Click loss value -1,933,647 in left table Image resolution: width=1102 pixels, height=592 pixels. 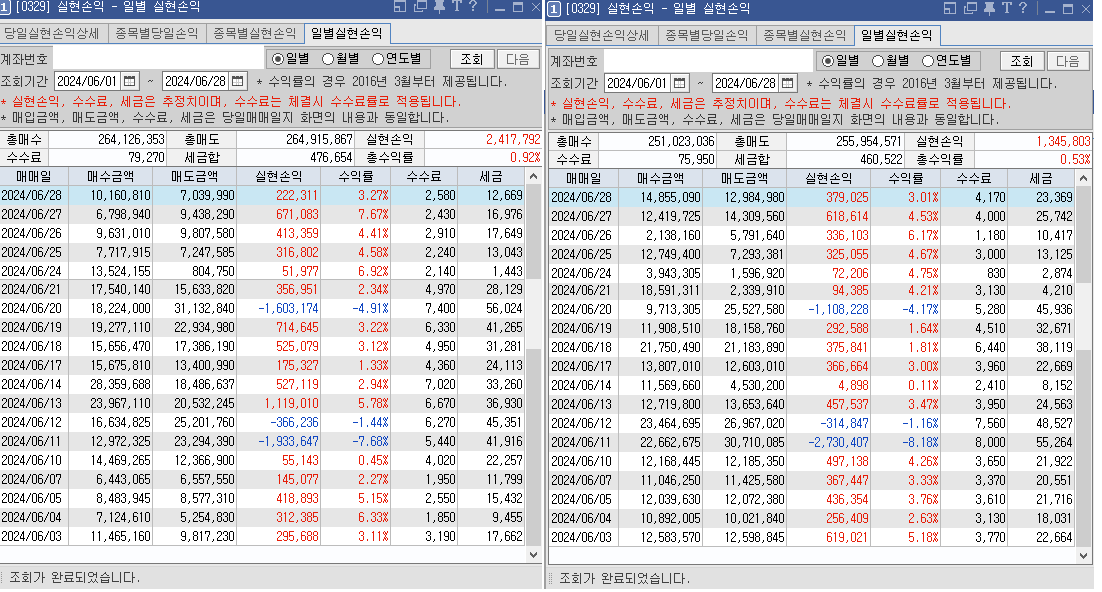288,442
